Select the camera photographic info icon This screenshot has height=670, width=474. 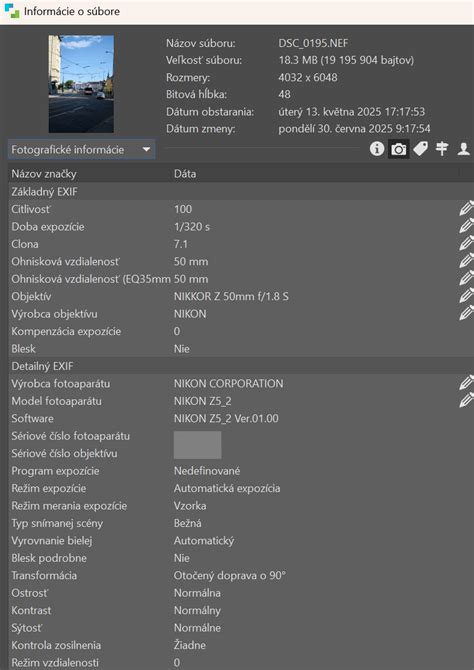[x=398, y=149]
